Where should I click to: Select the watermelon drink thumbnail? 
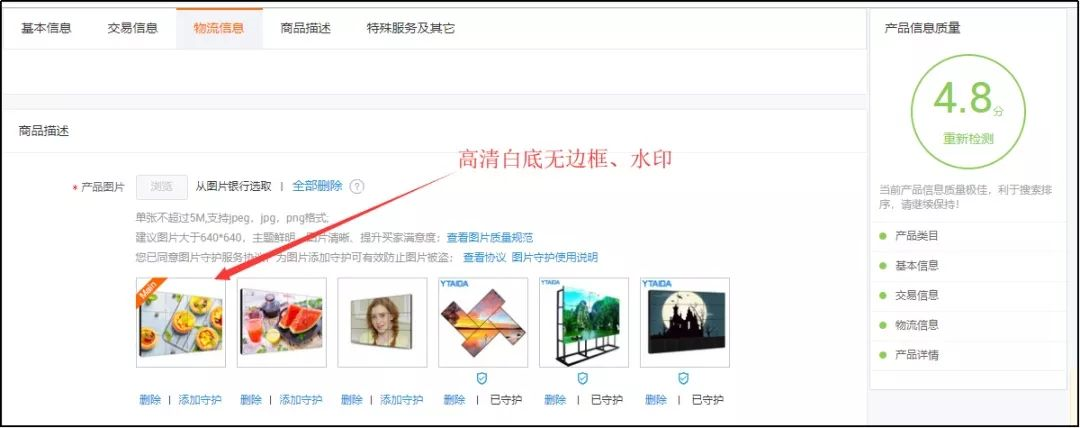282,323
